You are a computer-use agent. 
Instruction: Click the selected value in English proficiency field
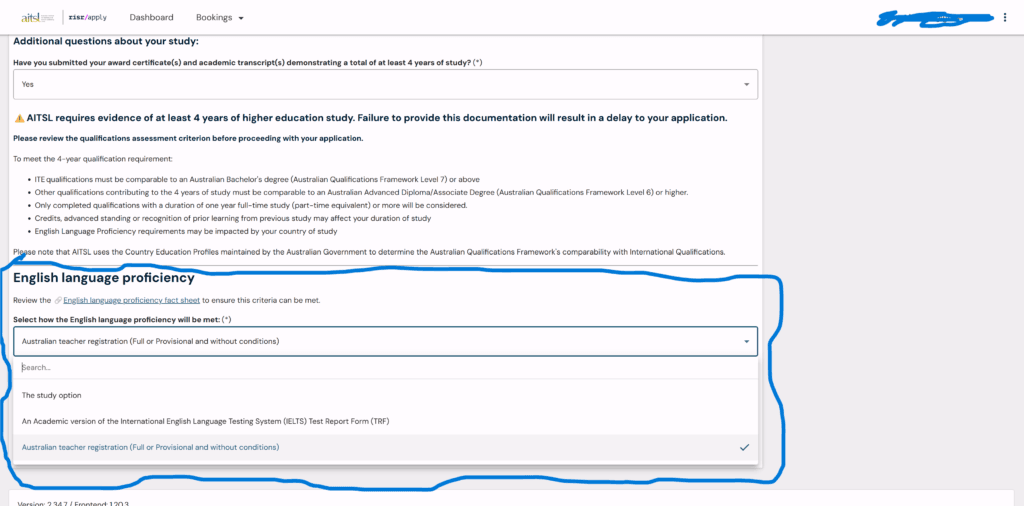pyautogui.click(x=150, y=342)
